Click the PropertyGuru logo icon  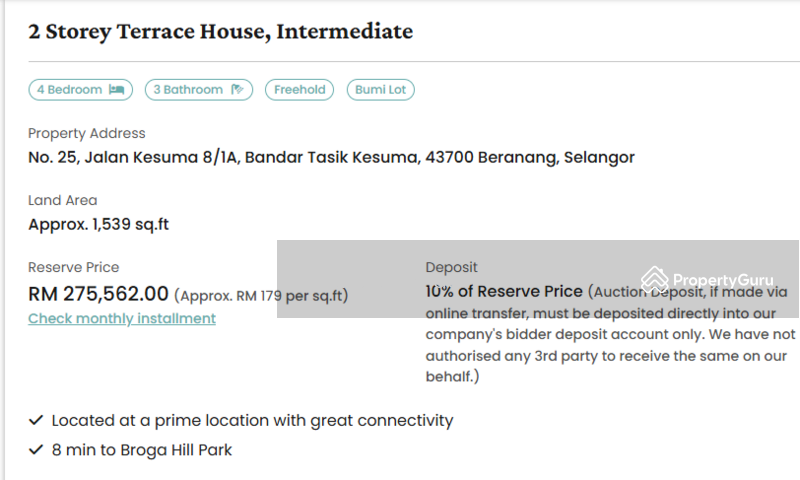[x=655, y=280]
